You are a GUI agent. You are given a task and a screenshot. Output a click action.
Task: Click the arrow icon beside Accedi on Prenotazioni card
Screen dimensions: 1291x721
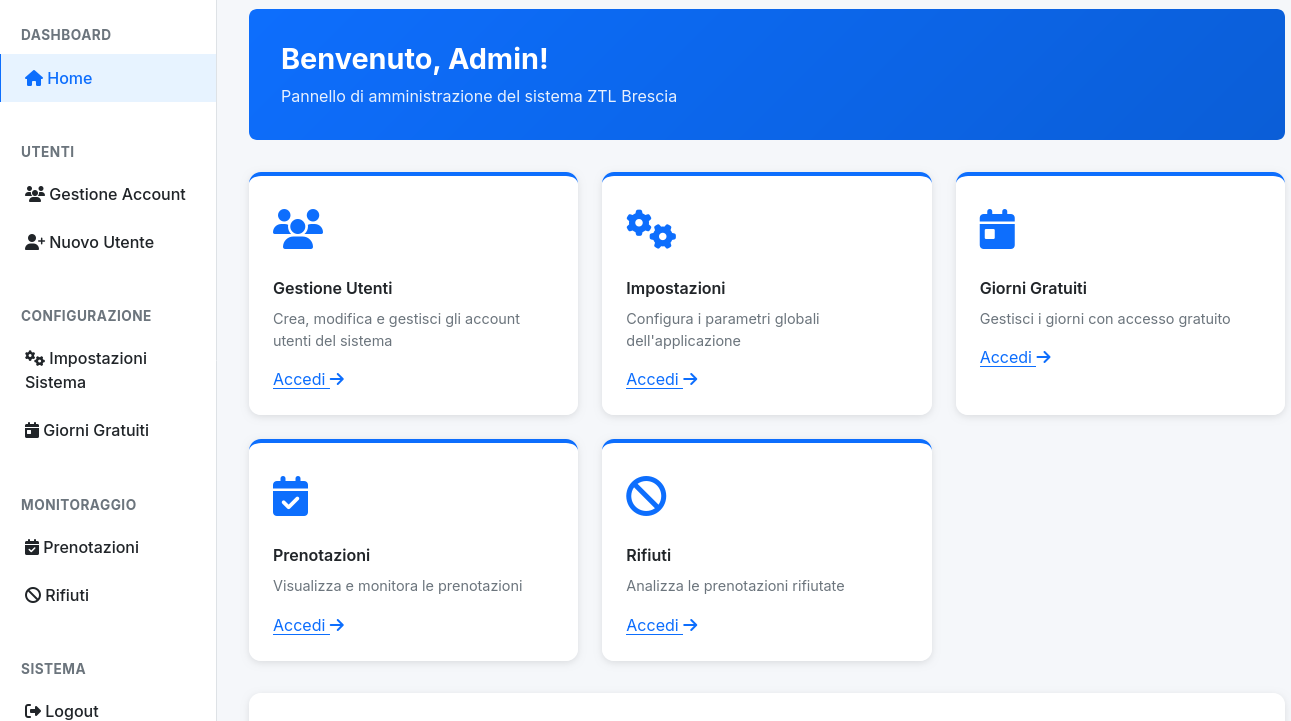337,625
